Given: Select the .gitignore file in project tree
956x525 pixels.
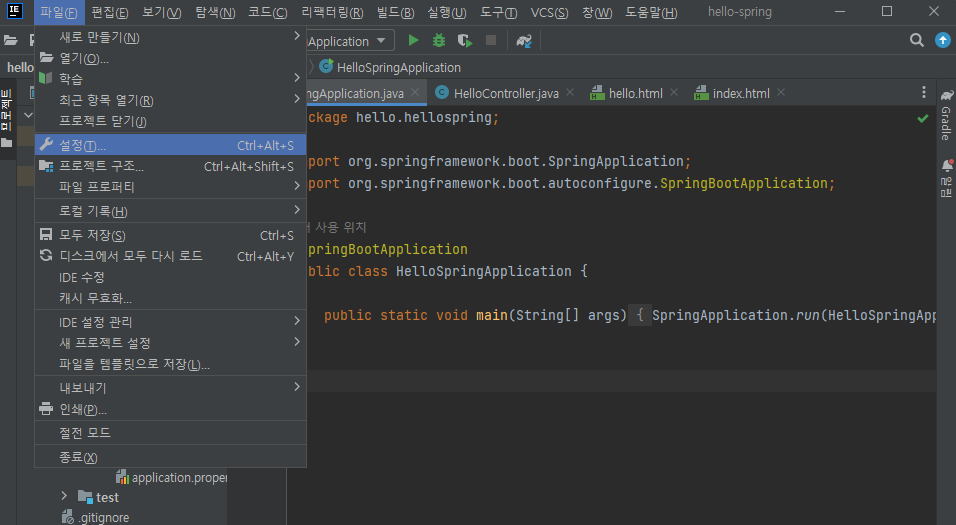Looking at the screenshot, I should pyautogui.click(x=95, y=517).
